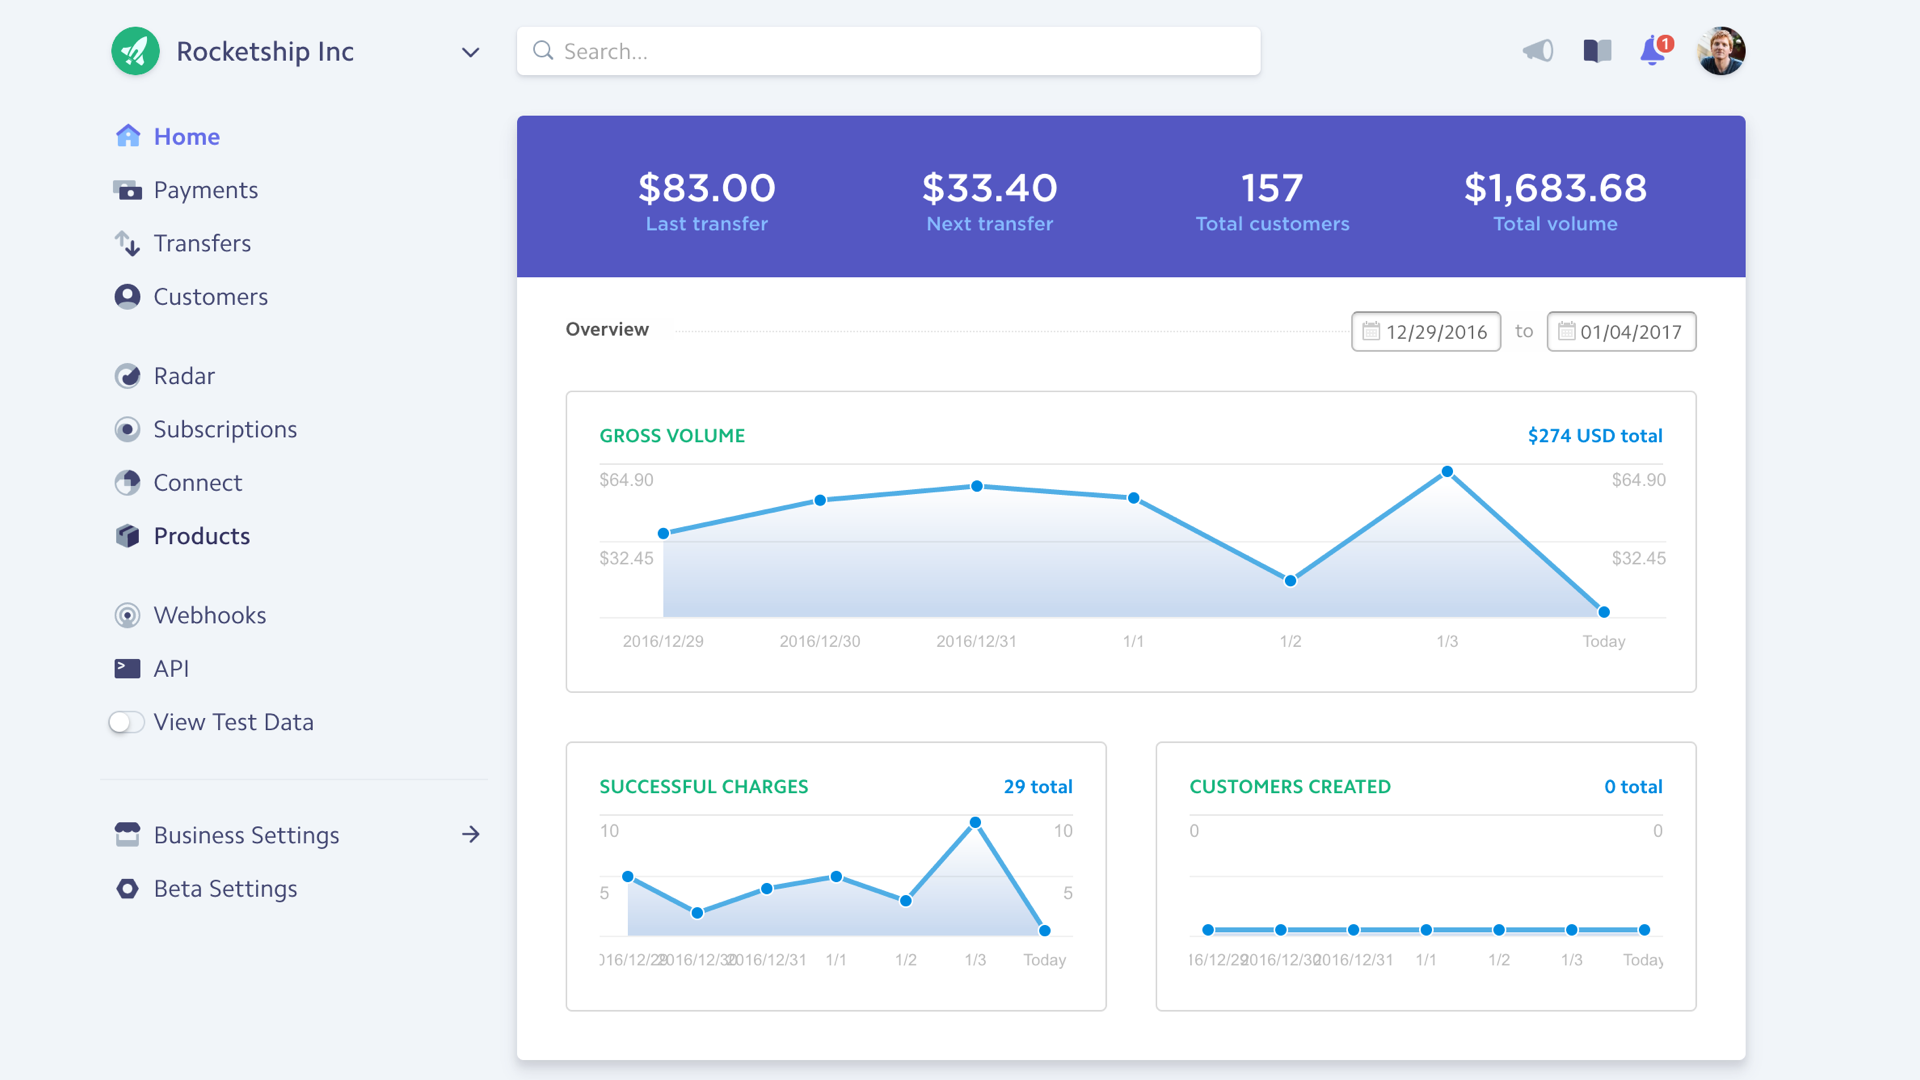This screenshot has height=1080, width=1920.
Task: Click the megaphone announcements icon
Action: pos(1538,51)
